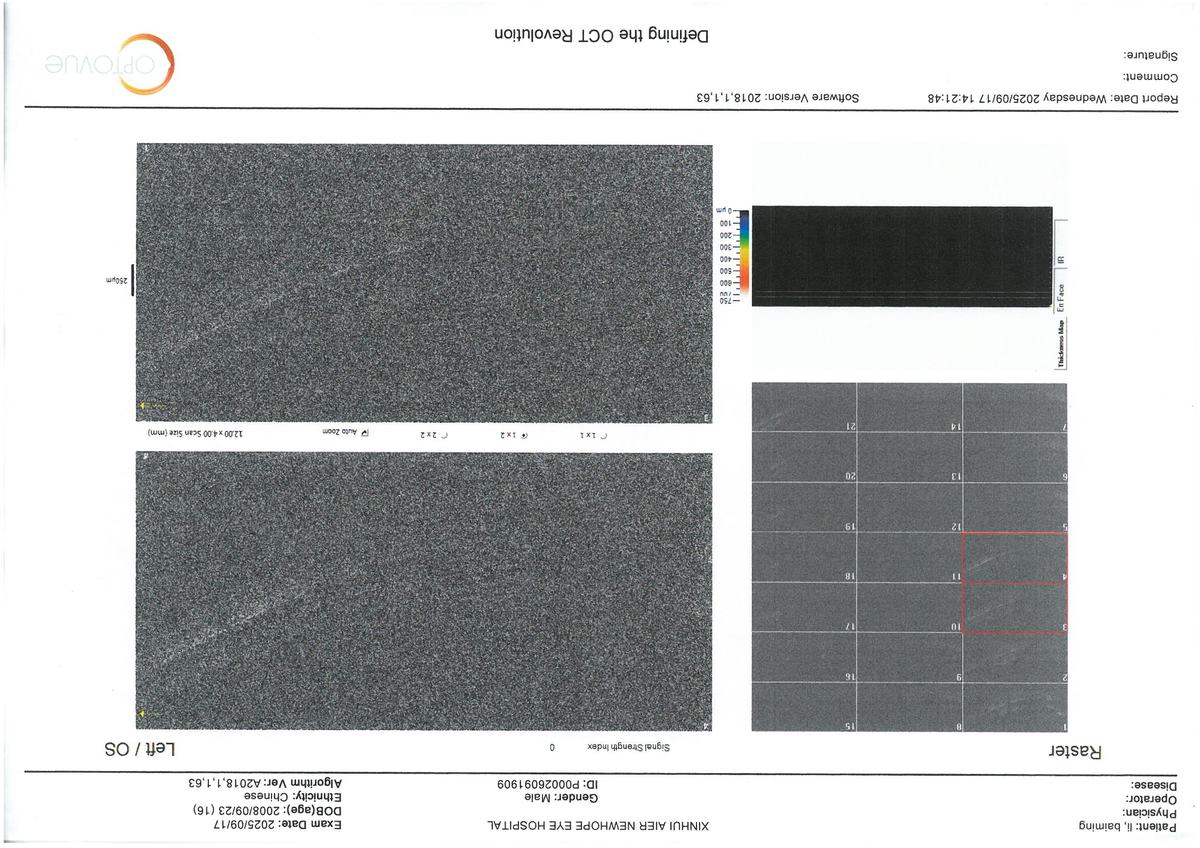Select raster scan line 9 thumbnail
1200x848 pixels.
pos(909,657)
